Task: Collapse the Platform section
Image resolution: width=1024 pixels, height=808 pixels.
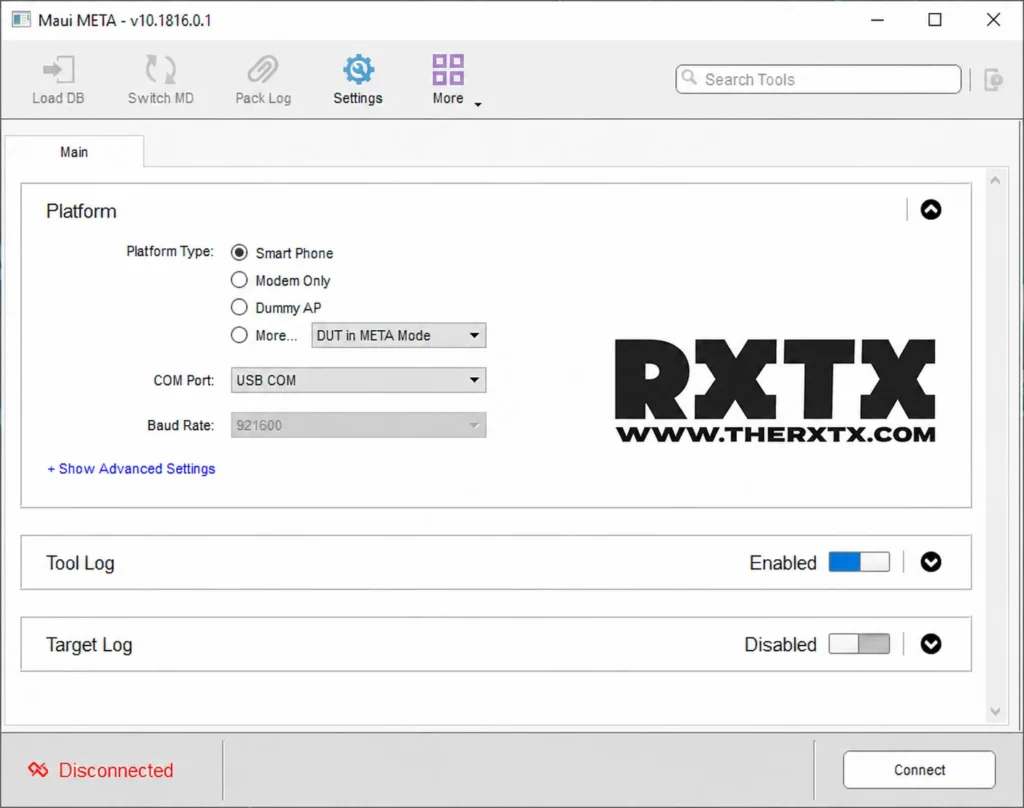Action: tap(931, 210)
